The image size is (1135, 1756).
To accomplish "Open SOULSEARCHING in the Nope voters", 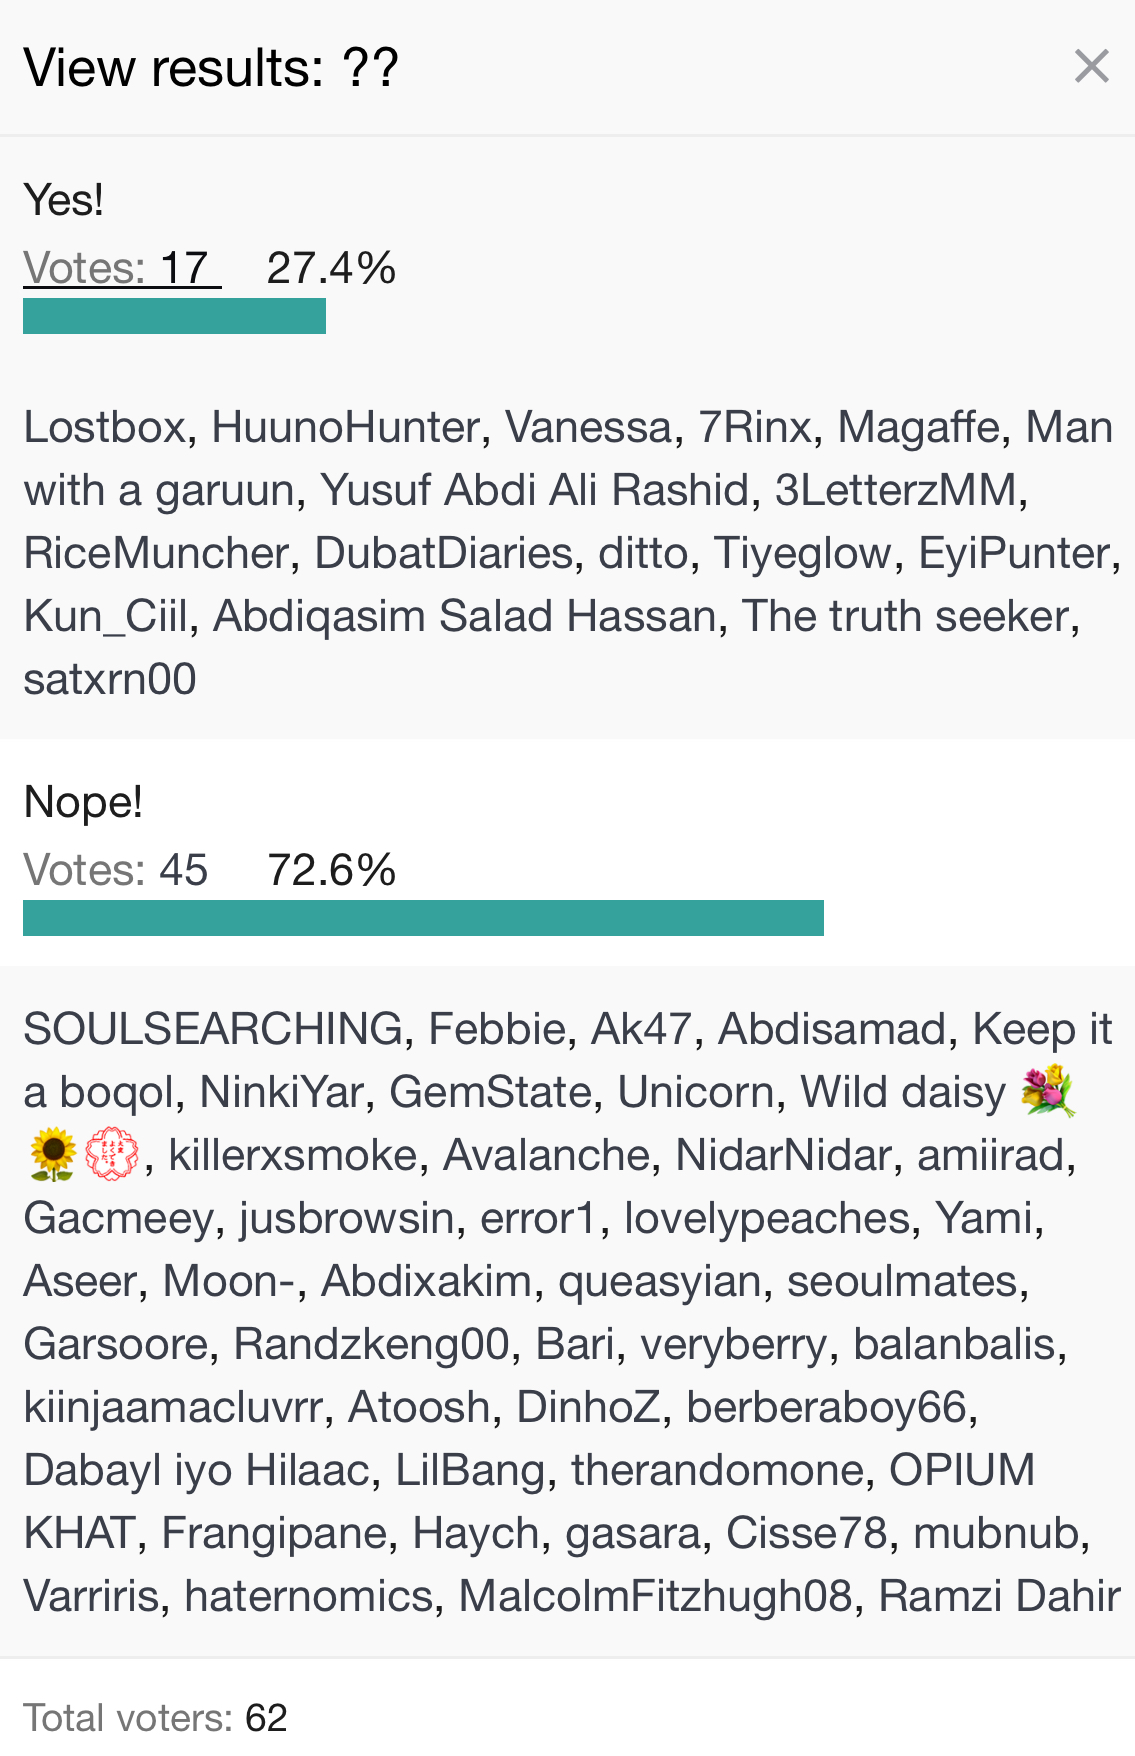I will click(213, 1029).
